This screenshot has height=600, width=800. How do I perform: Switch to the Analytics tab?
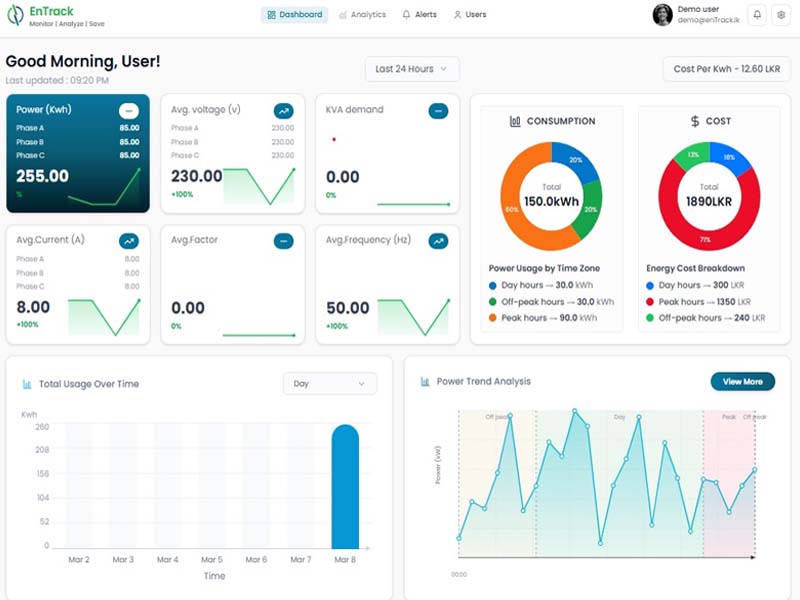tap(362, 15)
